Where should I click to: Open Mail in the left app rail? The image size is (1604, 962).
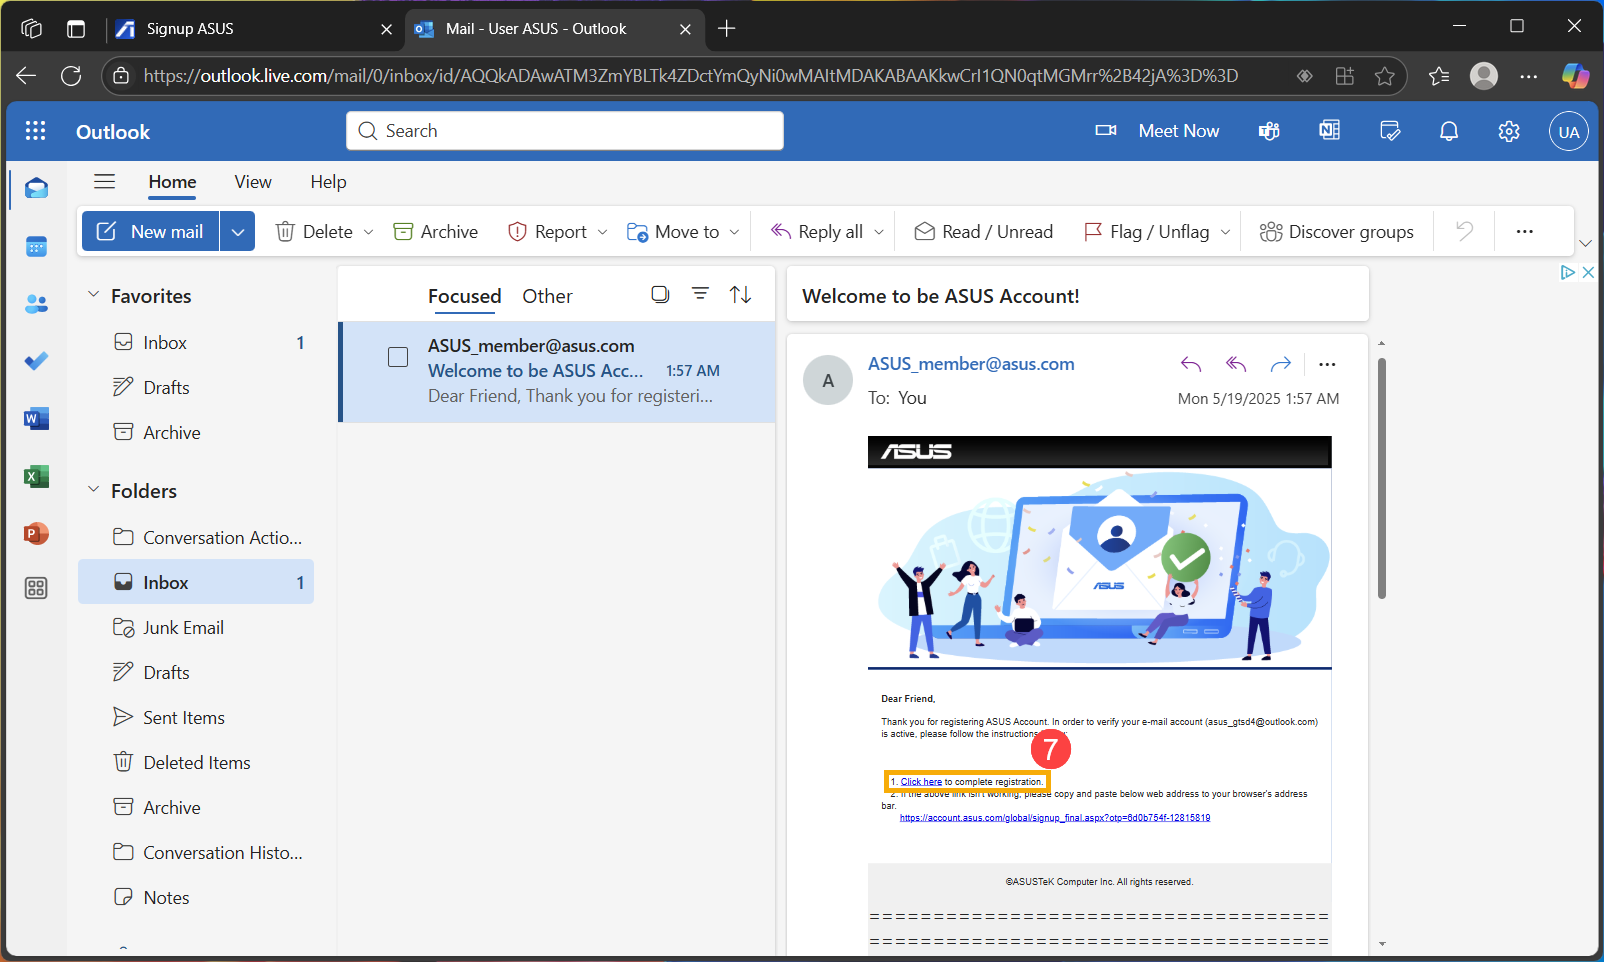36,188
